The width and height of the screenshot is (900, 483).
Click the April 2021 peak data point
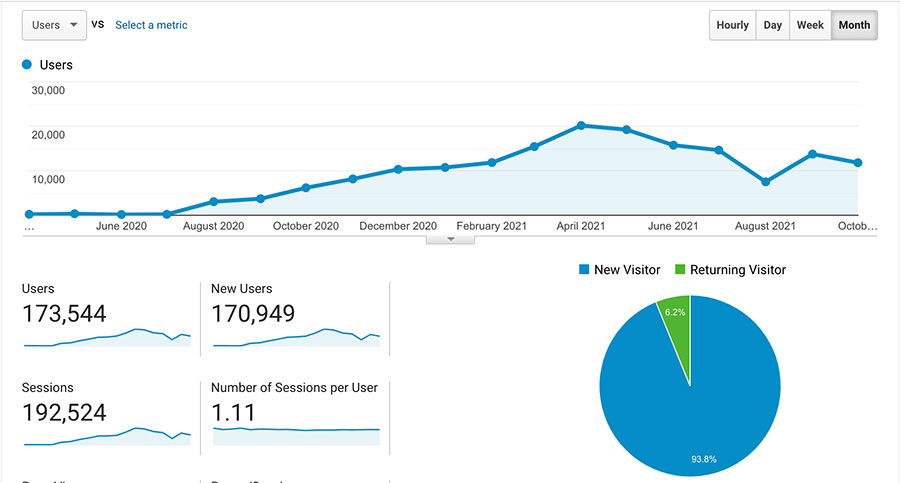[581, 125]
